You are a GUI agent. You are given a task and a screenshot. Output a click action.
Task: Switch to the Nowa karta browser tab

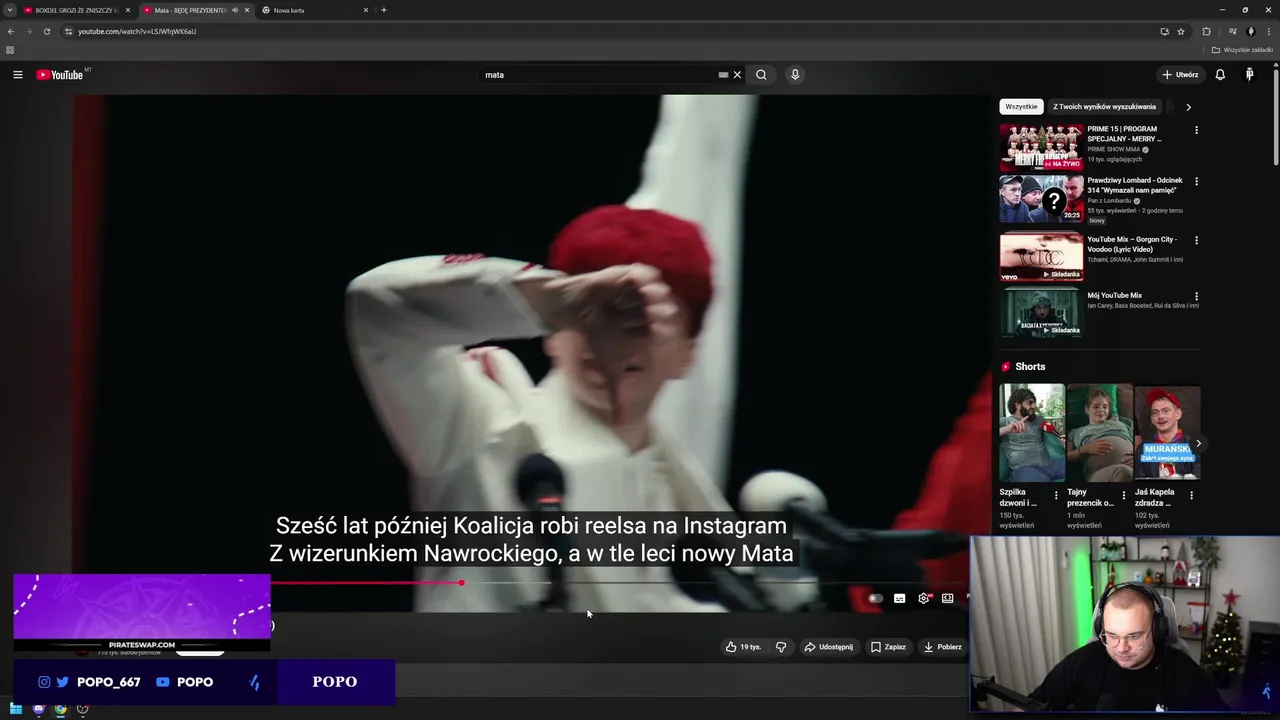[315, 10]
